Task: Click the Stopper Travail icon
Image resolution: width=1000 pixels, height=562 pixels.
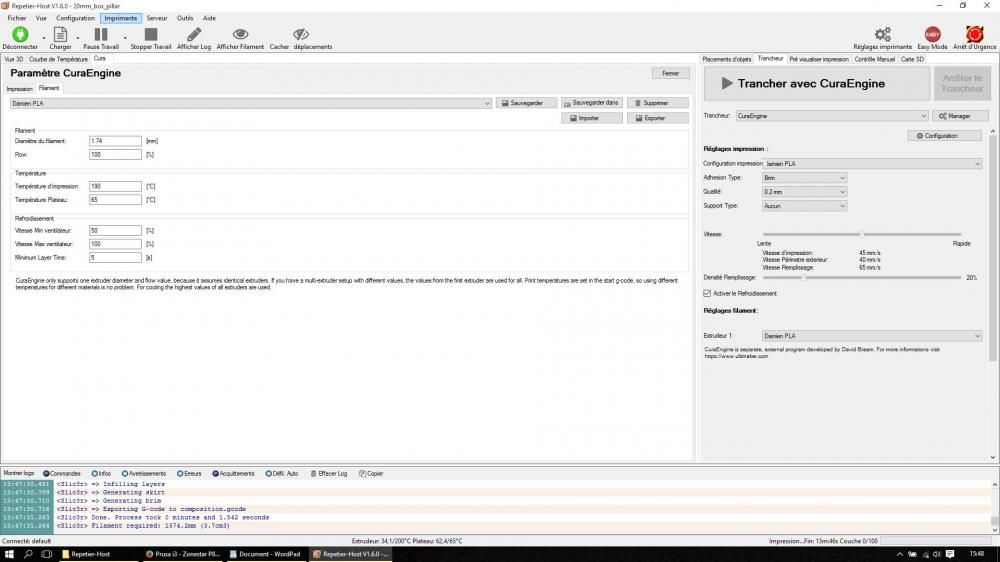Action: click(x=151, y=34)
